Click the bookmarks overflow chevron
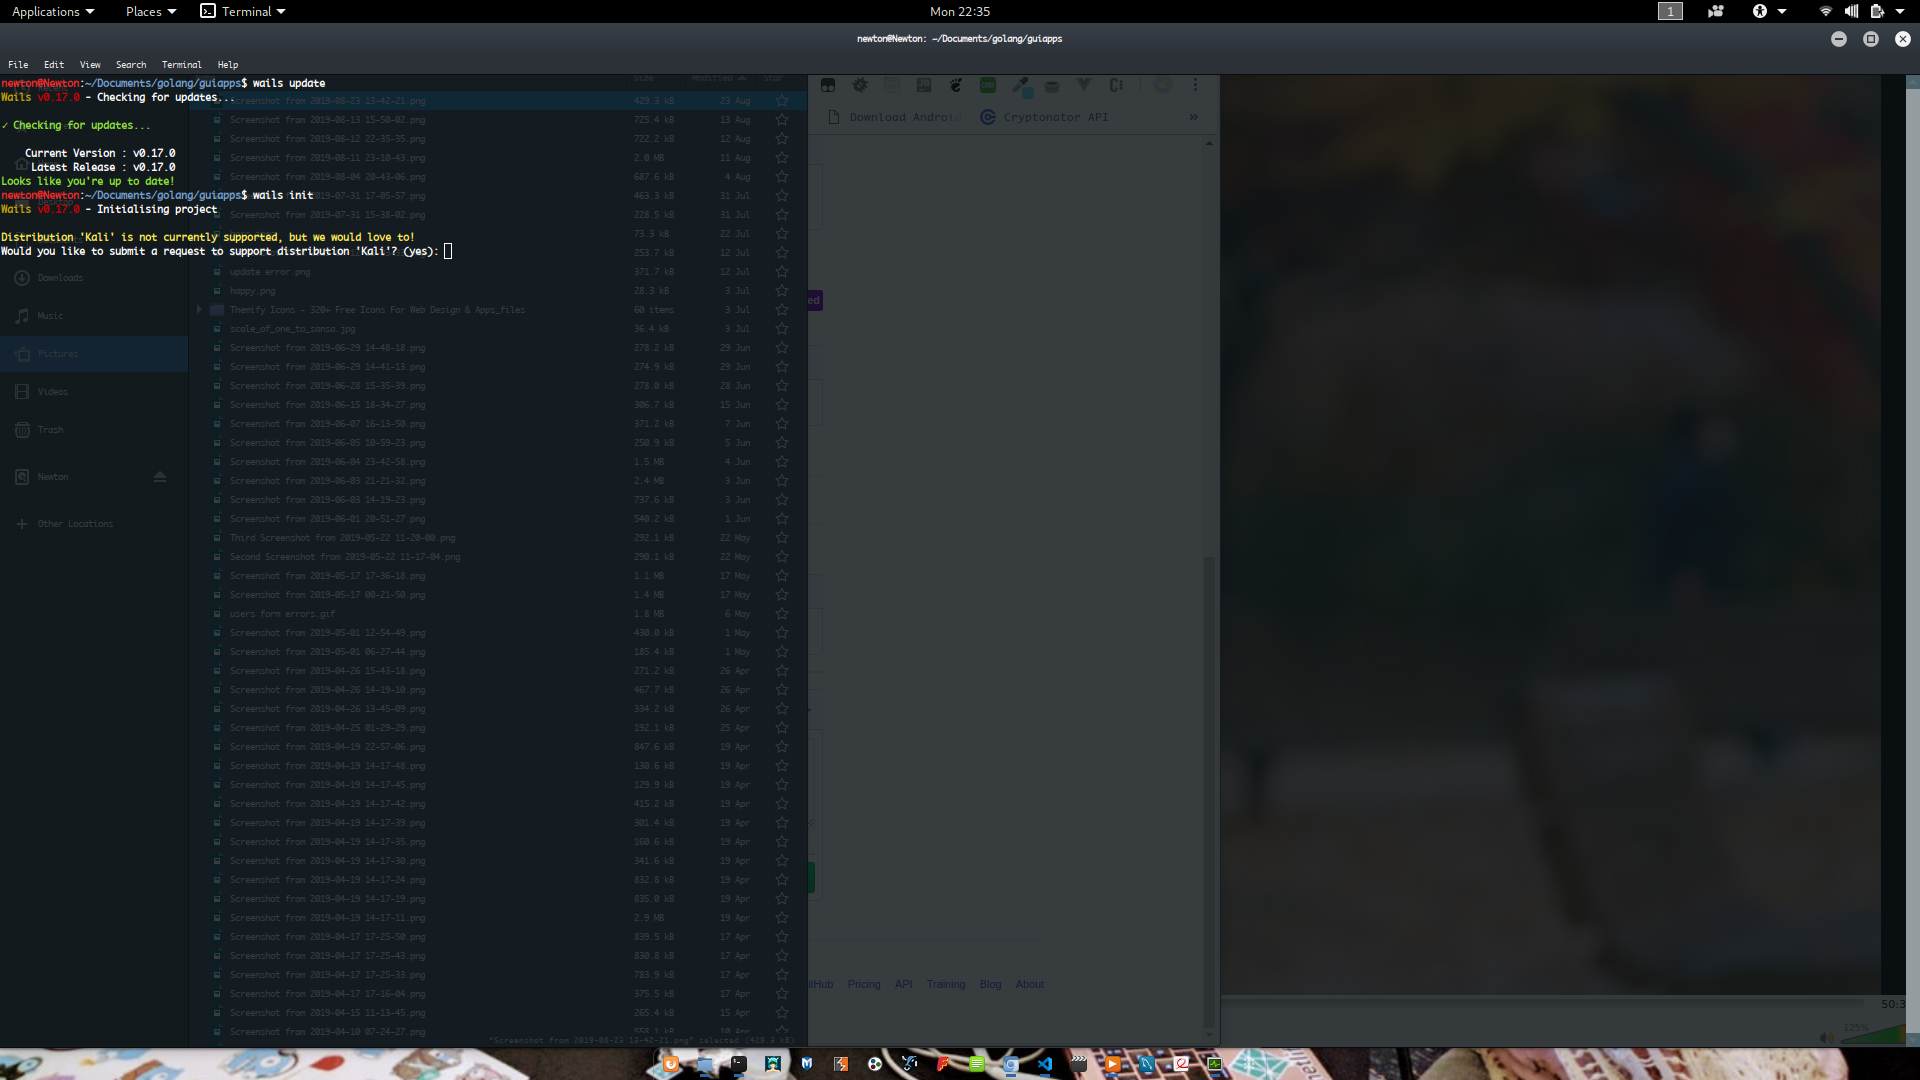 (x=1193, y=117)
